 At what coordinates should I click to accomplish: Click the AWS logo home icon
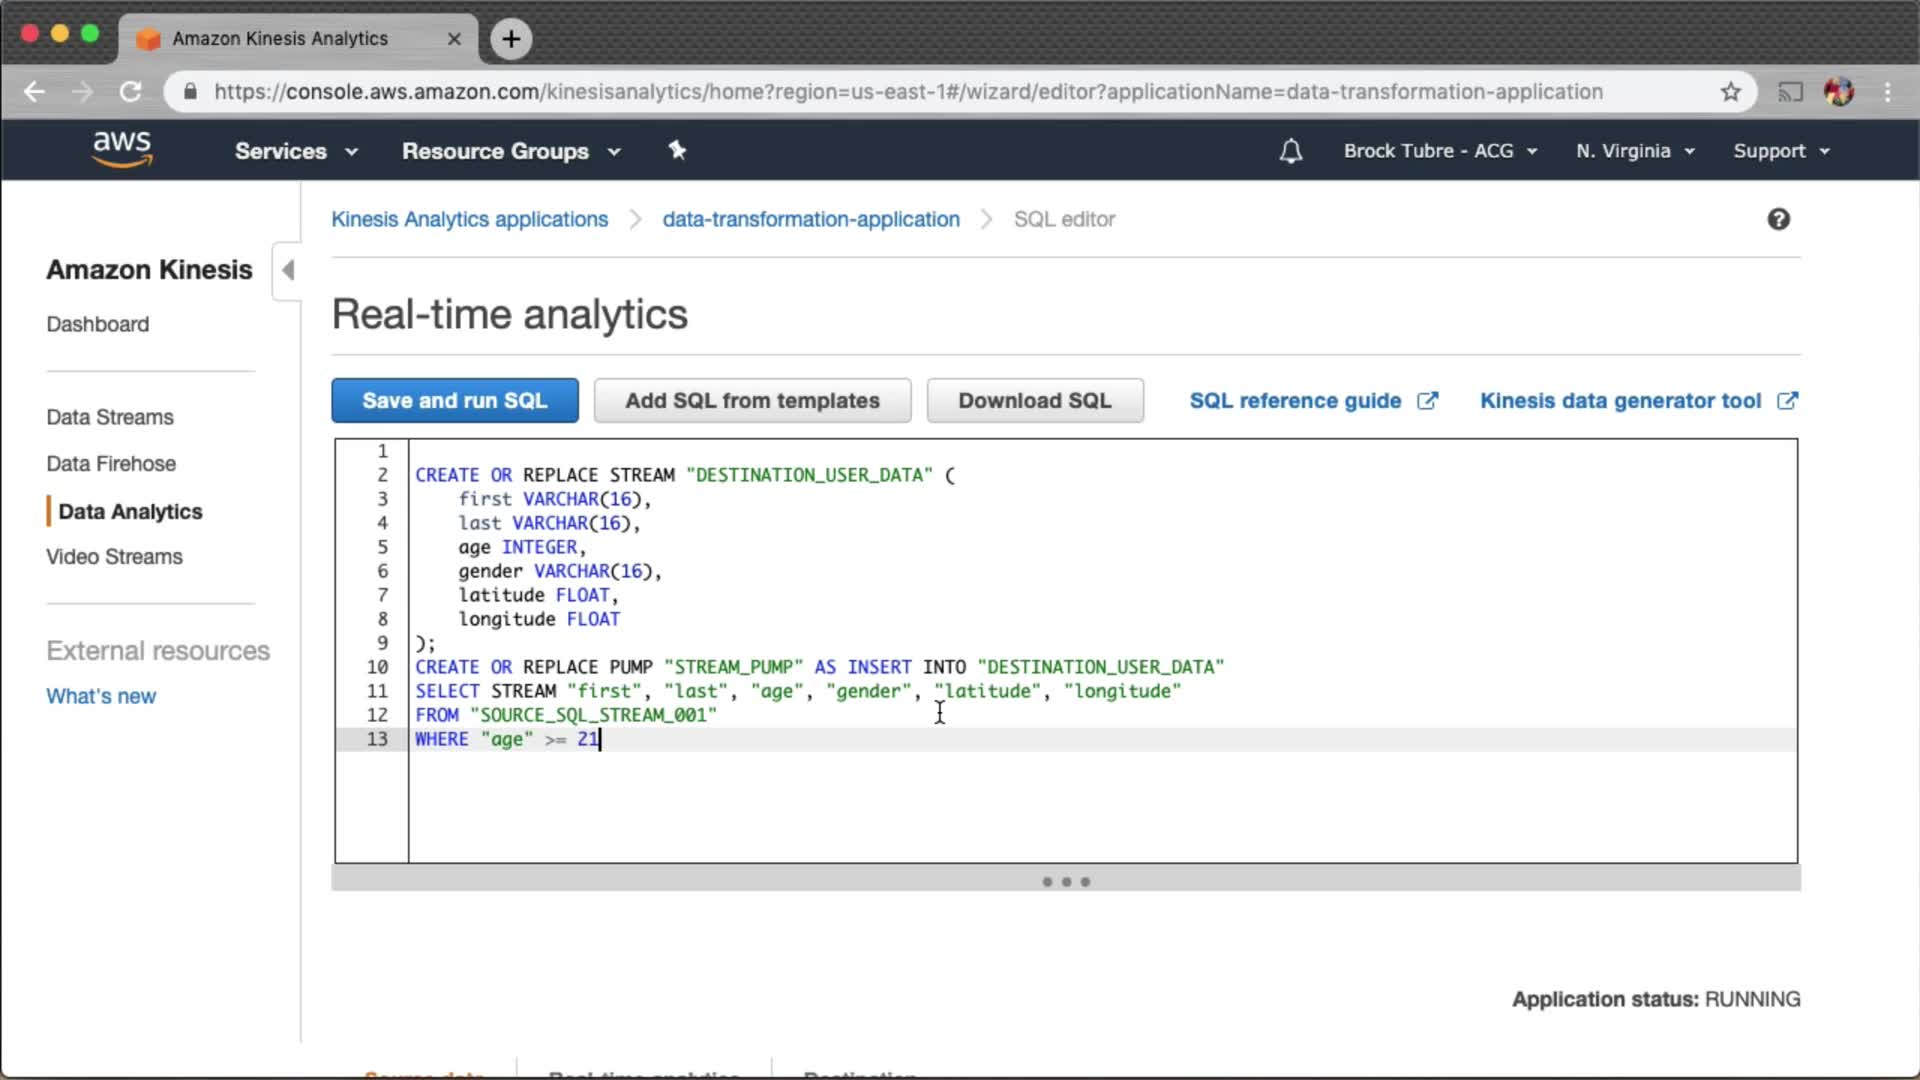coord(122,149)
